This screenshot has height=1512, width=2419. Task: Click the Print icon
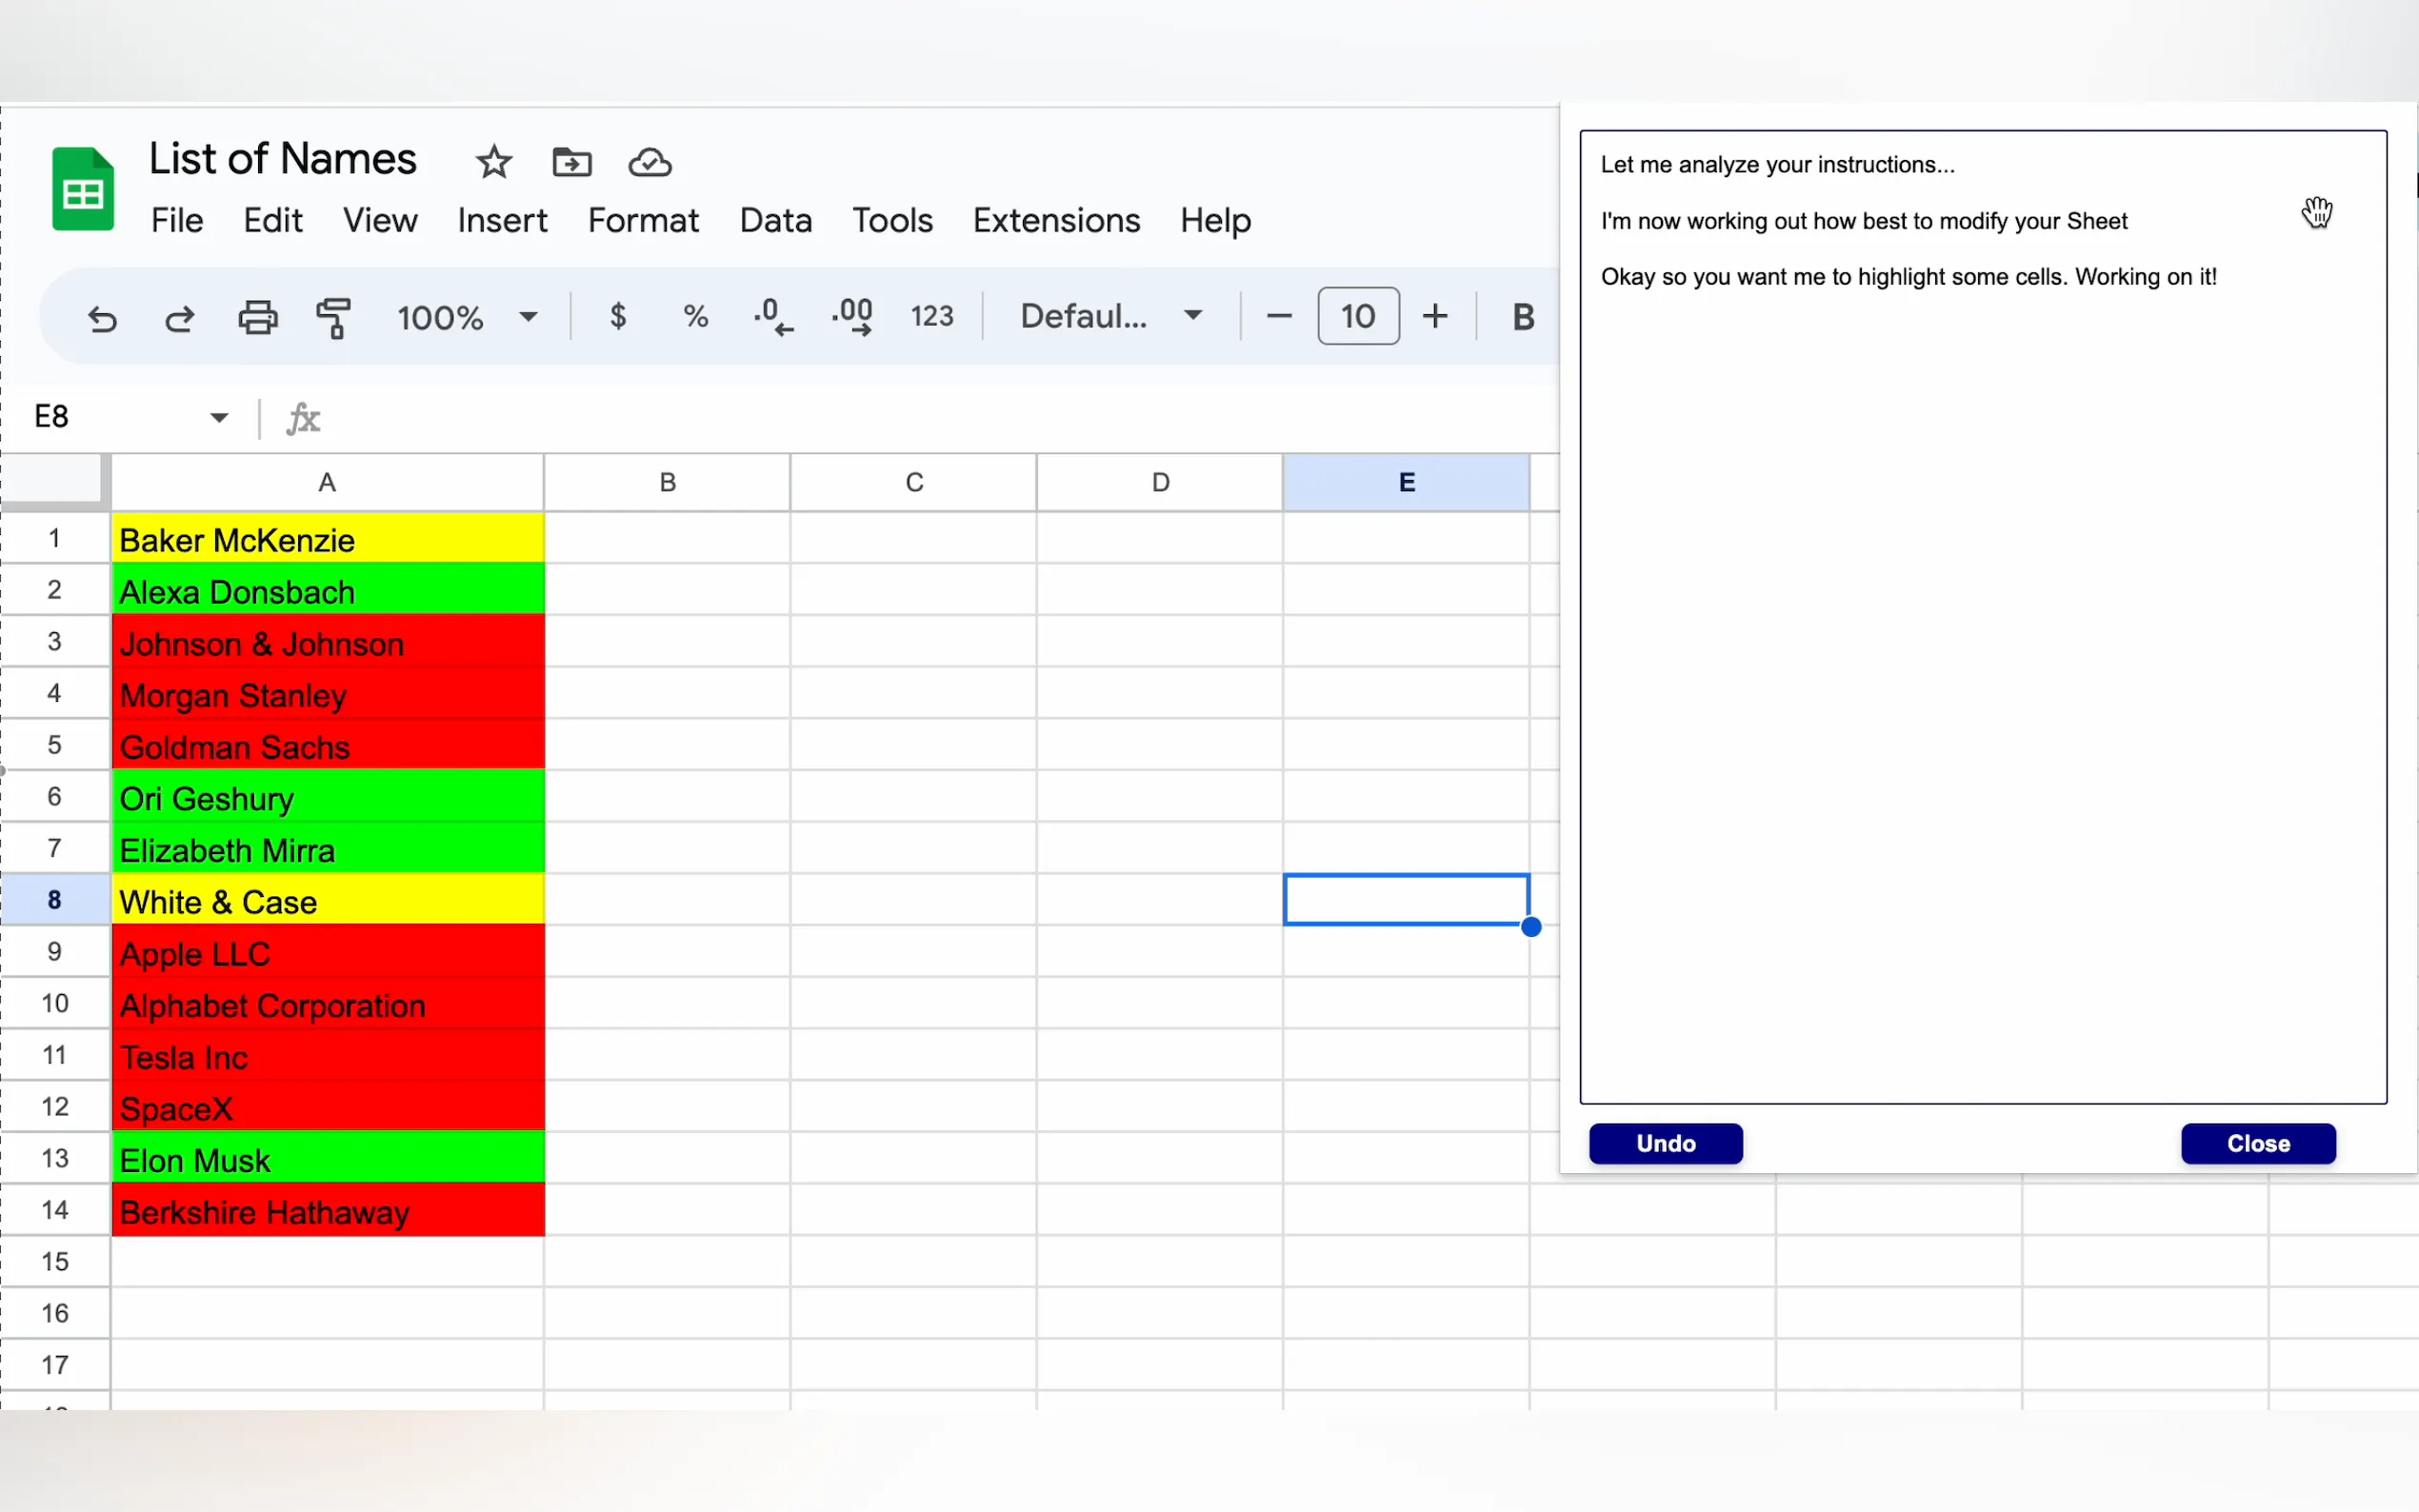tap(257, 318)
